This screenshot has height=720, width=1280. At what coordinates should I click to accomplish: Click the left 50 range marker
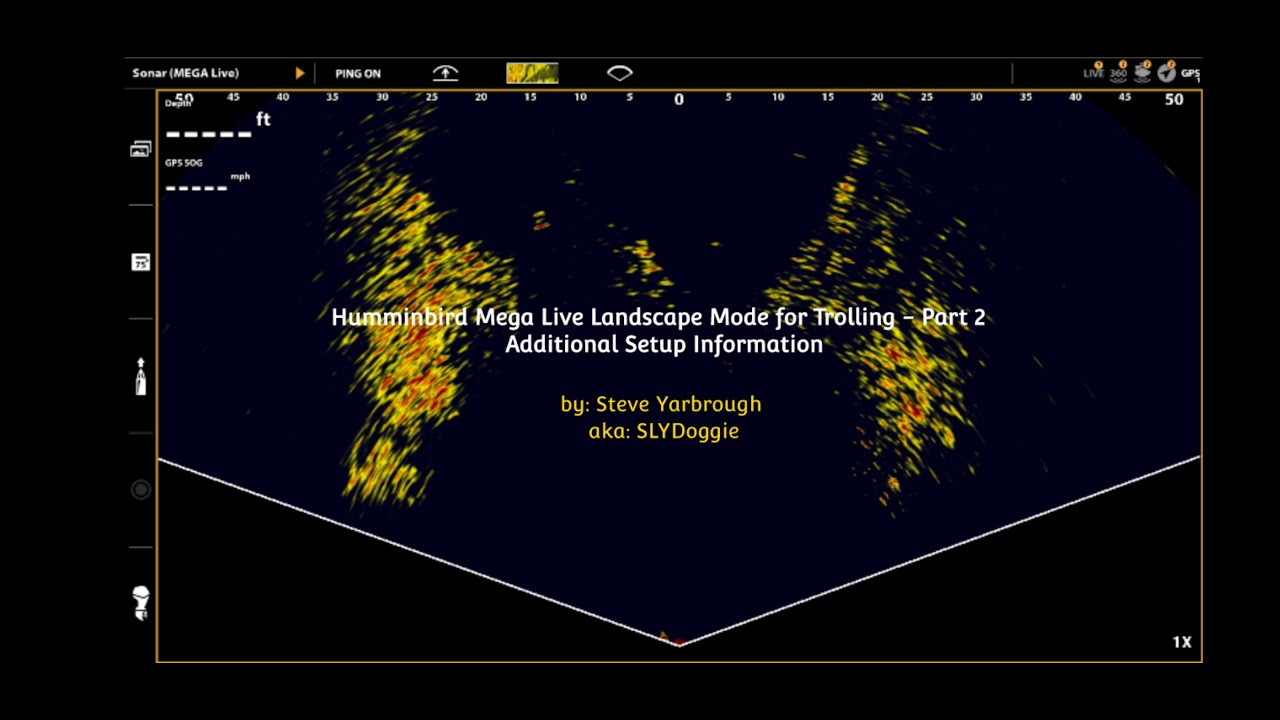coord(184,98)
